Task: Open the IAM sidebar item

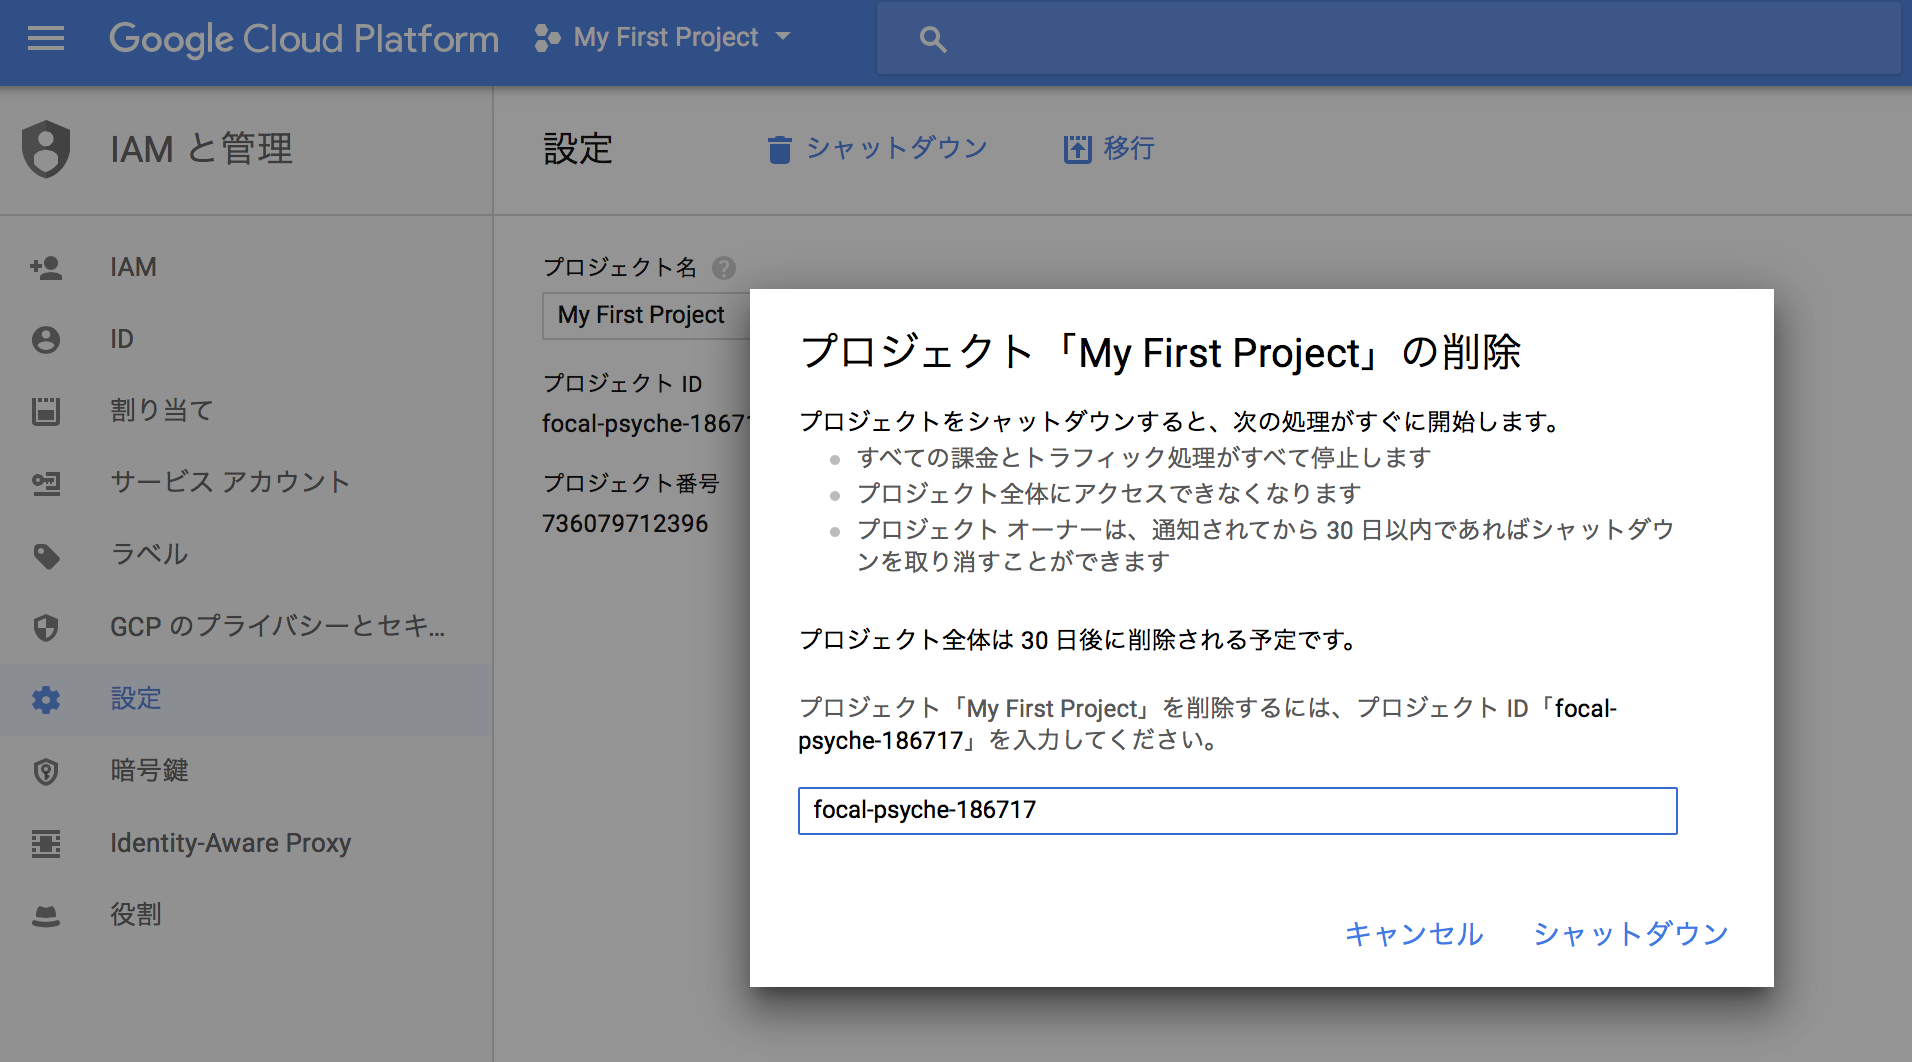Action: [246, 267]
